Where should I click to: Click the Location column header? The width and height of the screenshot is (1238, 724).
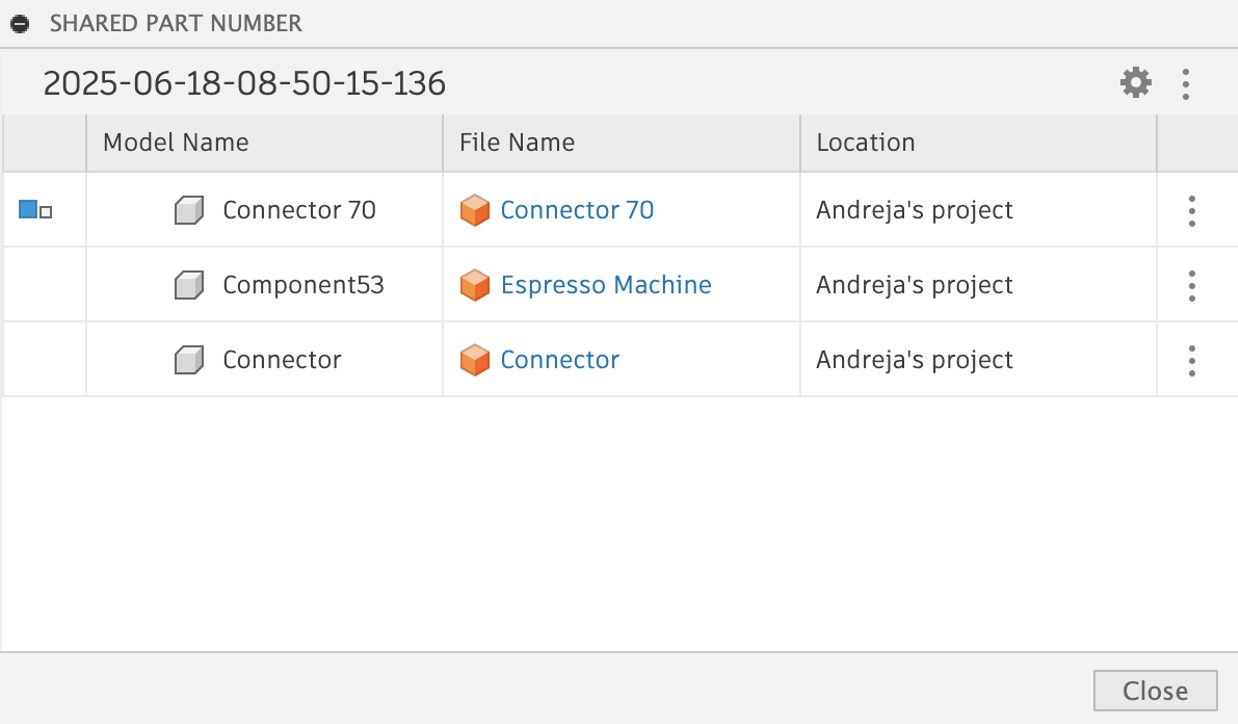(x=865, y=143)
